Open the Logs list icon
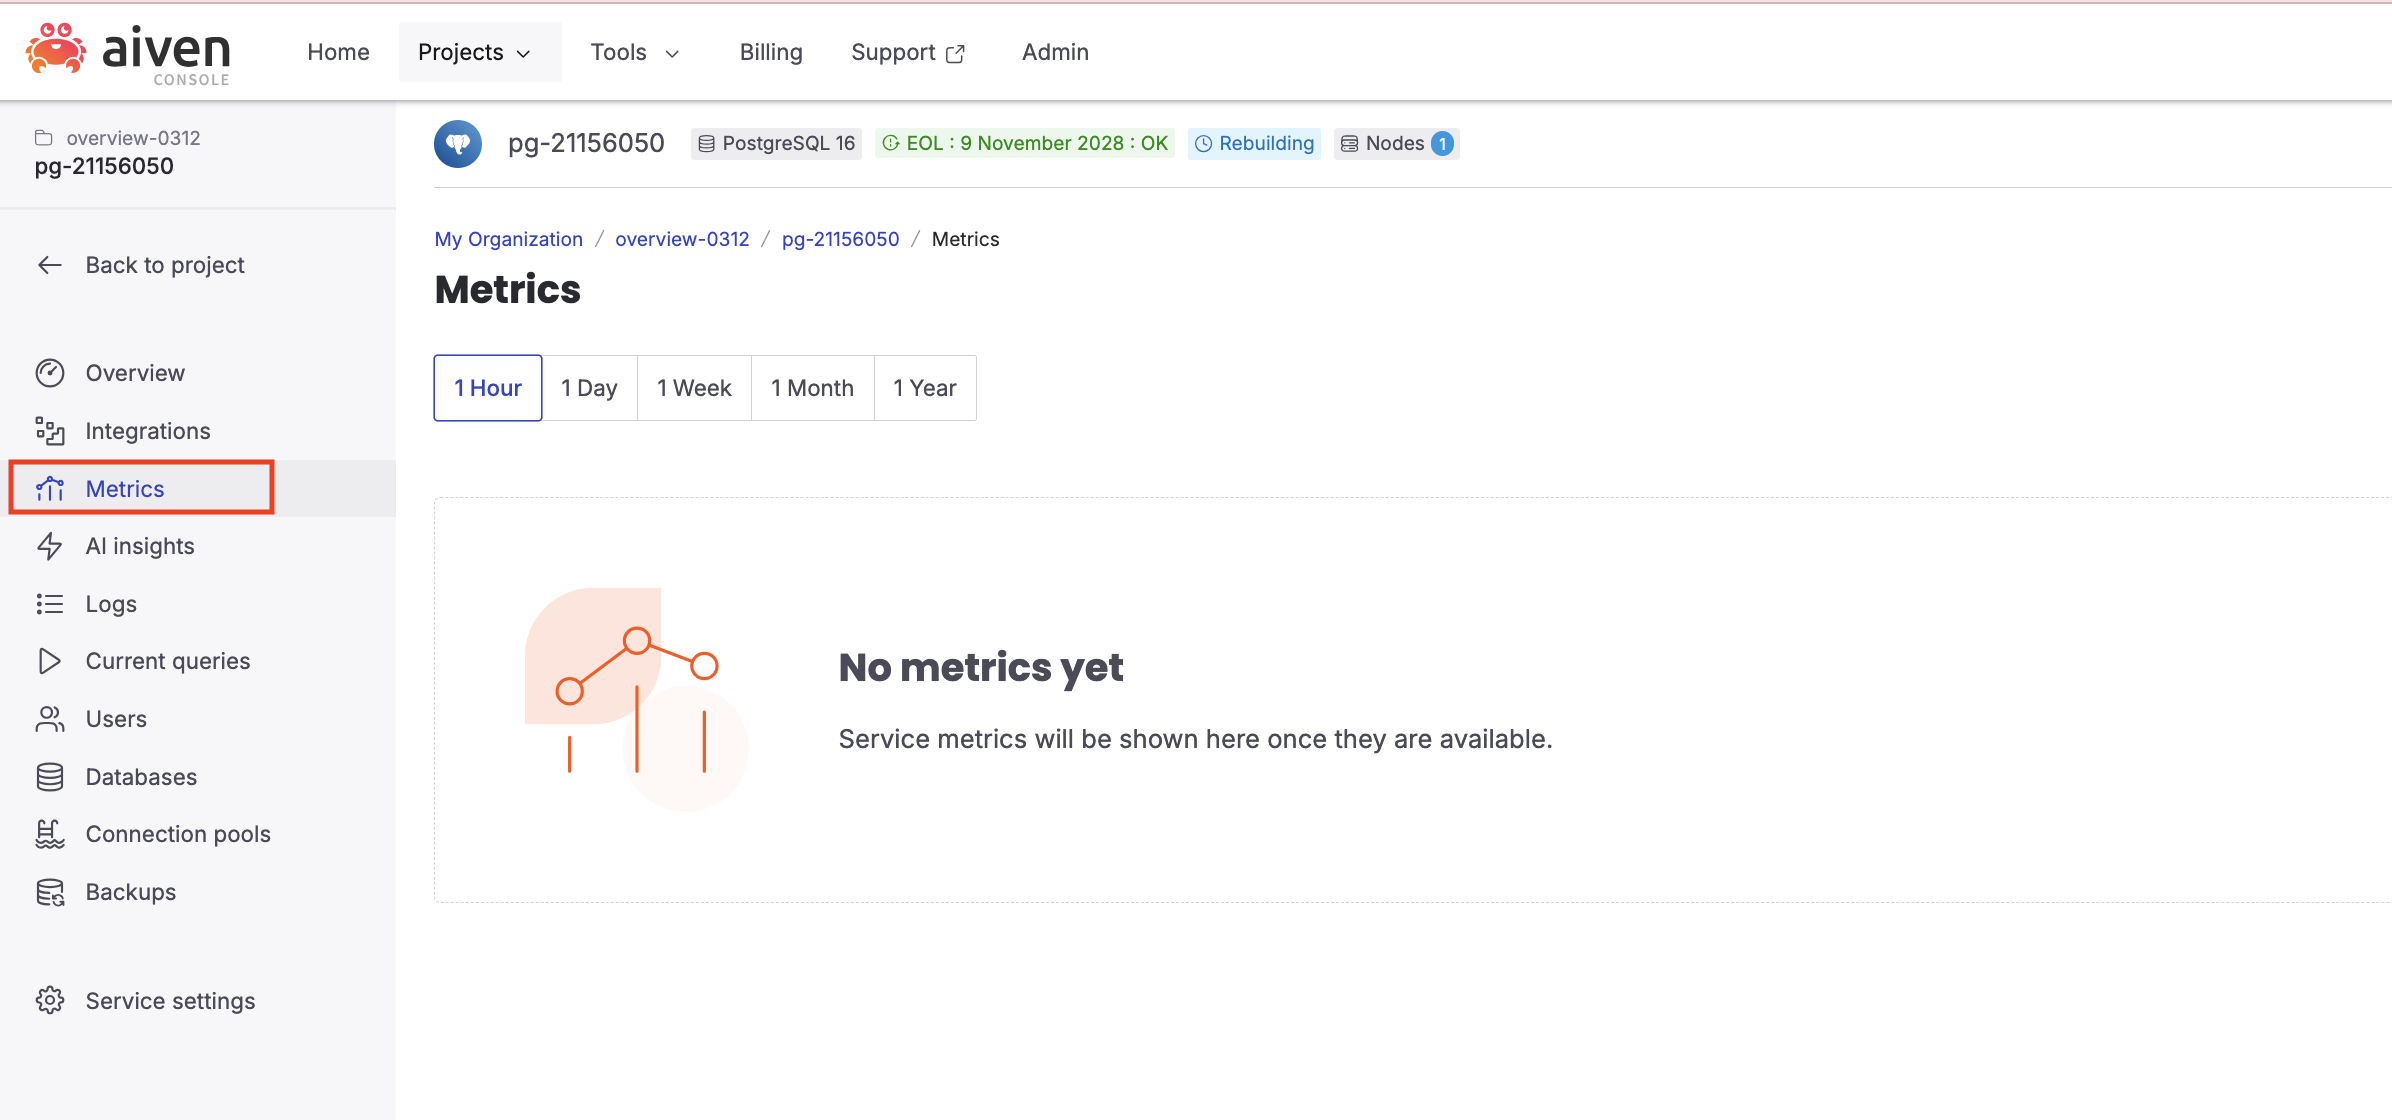2392x1120 pixels. pos(49,604)
